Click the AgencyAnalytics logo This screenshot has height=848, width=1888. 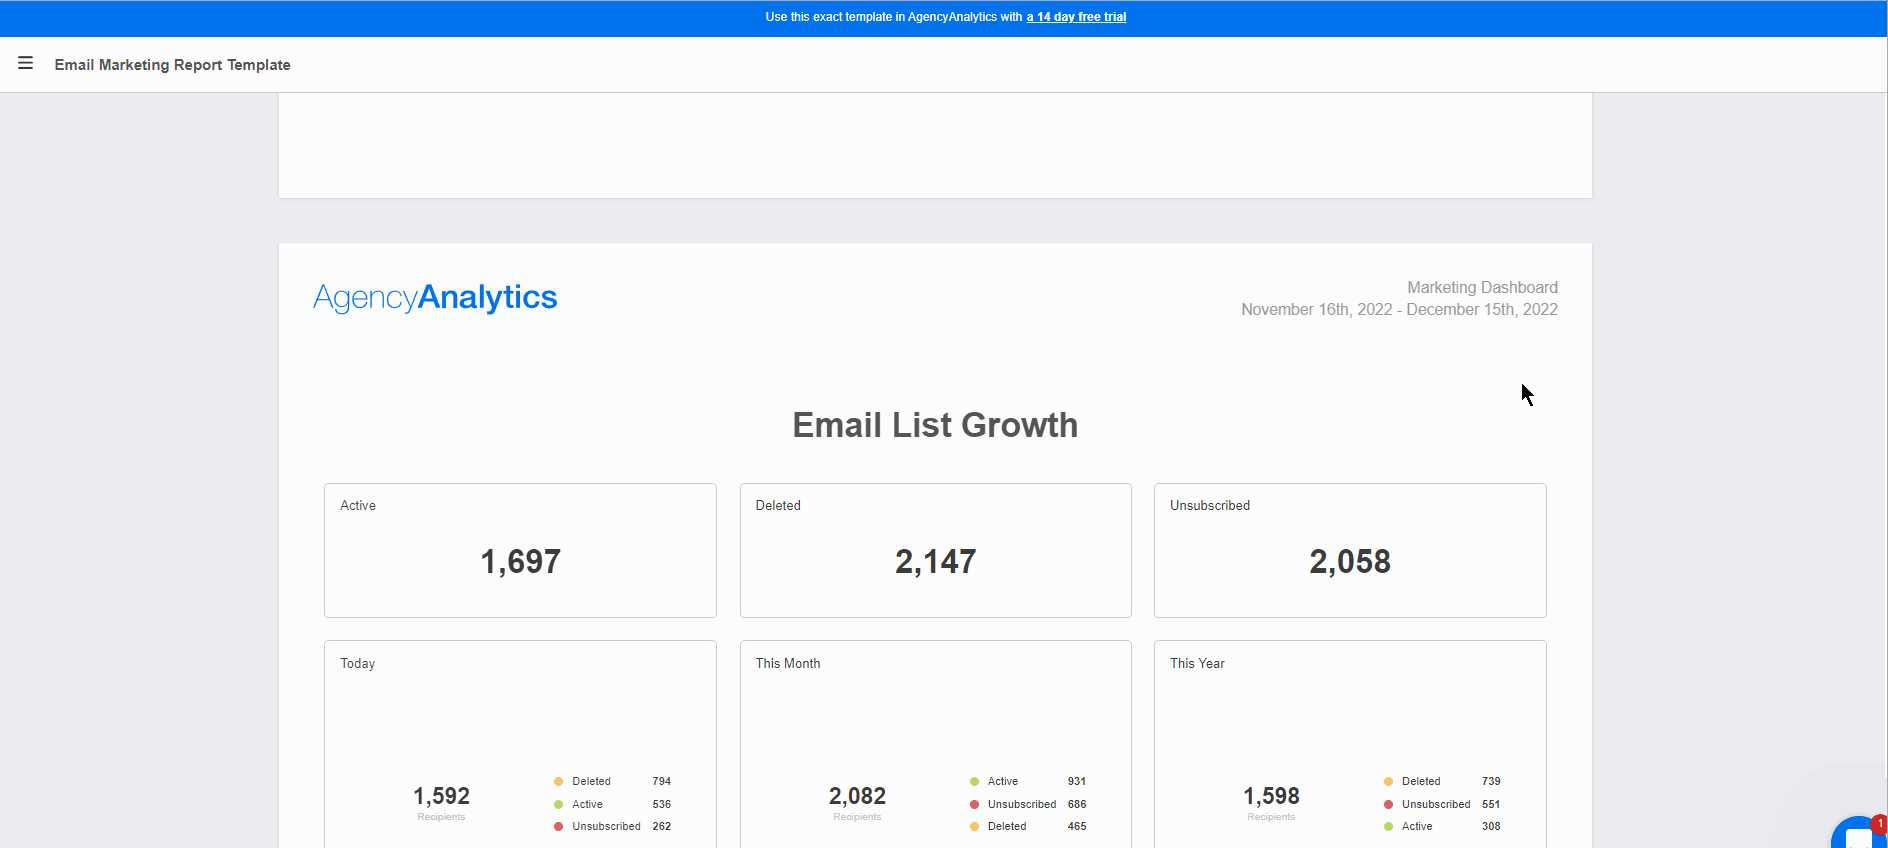point(435,297)
